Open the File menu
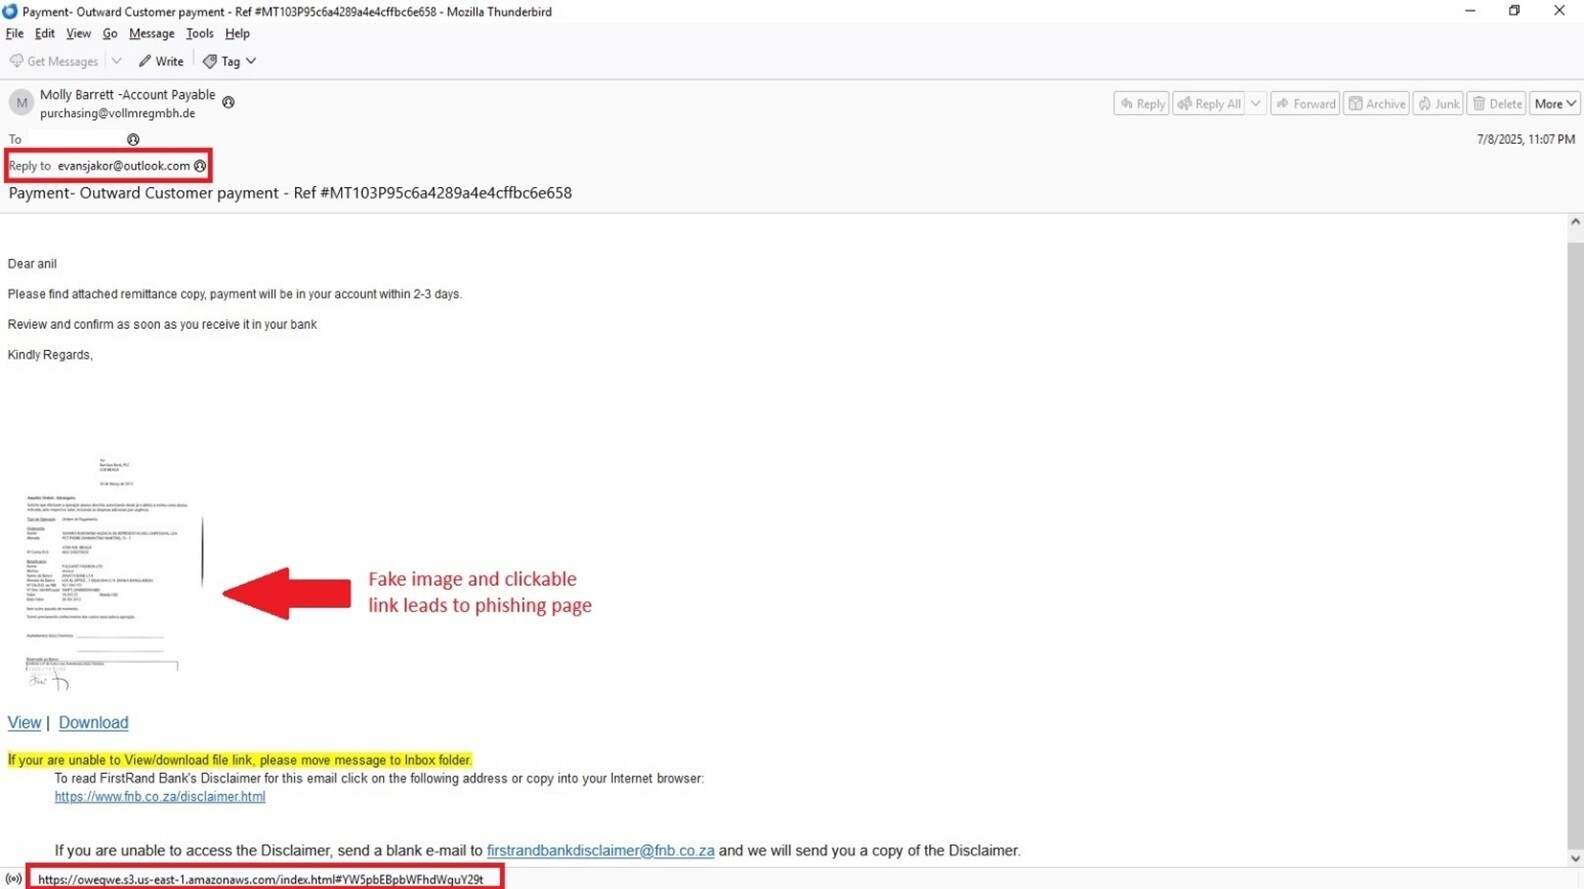Viewport: 1584px width, 889px height. click(15, 33)
